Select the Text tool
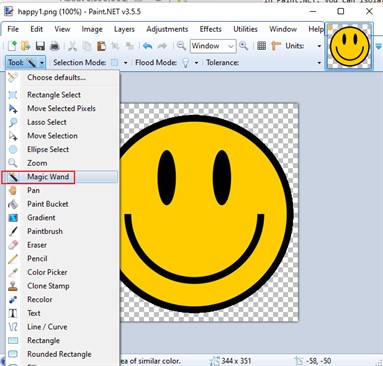The width and height of the screenshot is (383, 366). 62,313
